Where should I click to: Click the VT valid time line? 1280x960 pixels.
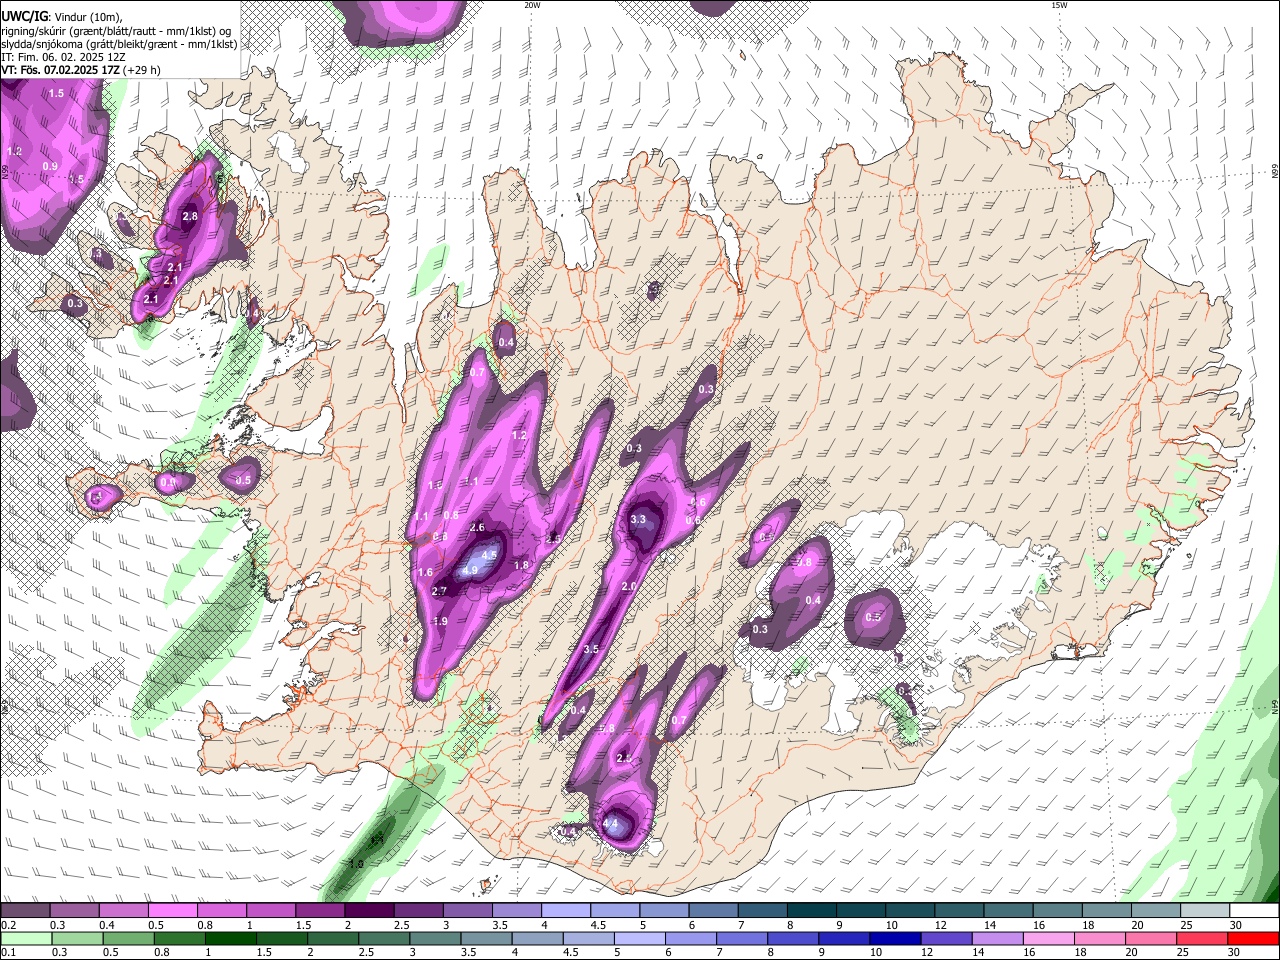(81, 70)
